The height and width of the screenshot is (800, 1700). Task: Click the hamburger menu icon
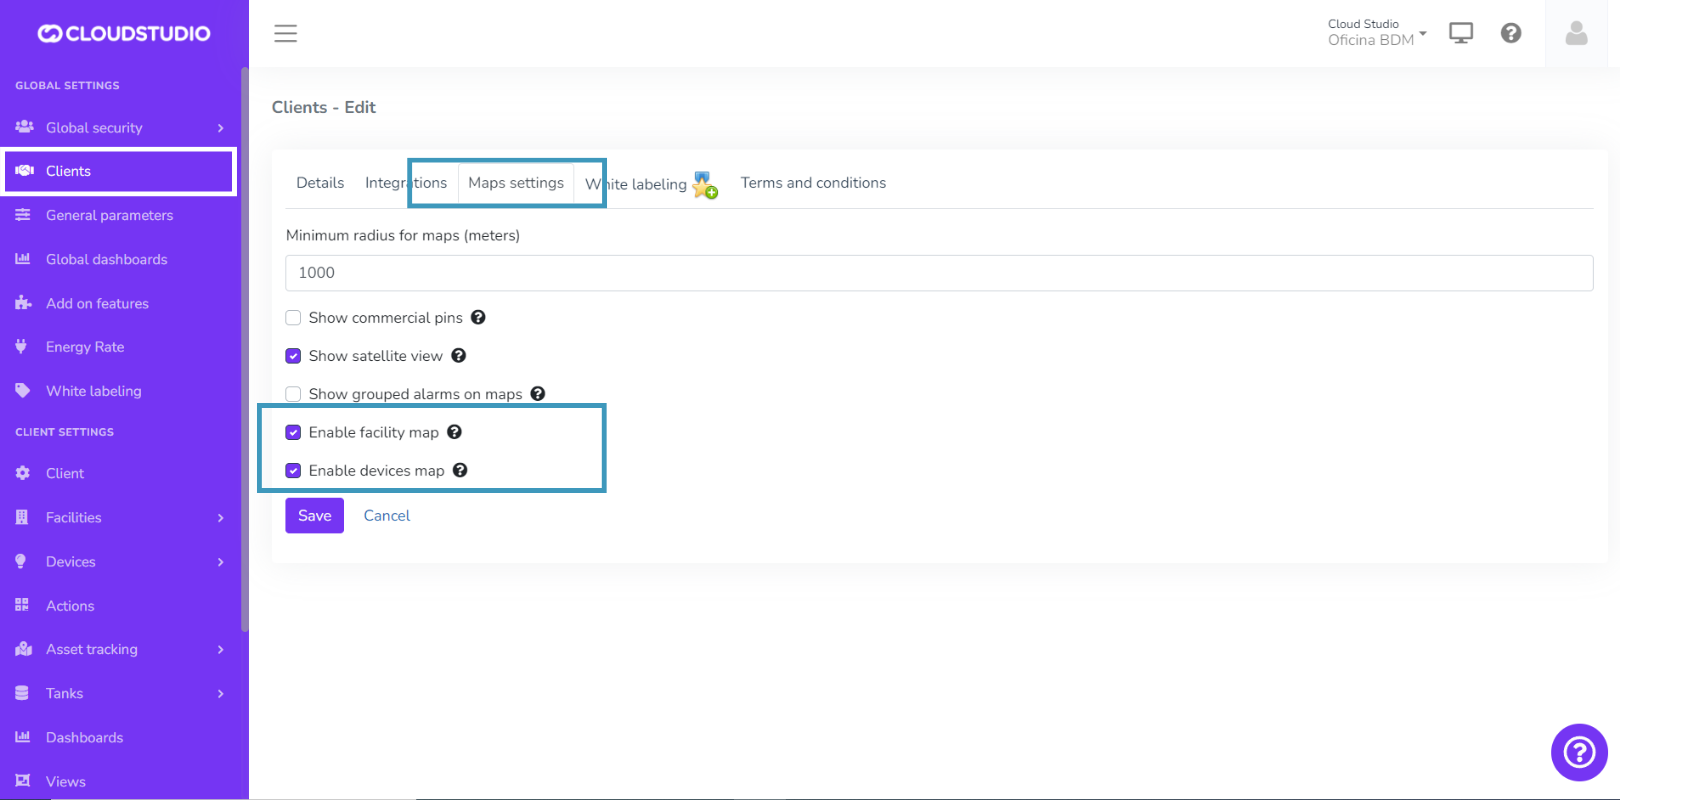click(286, 33)
